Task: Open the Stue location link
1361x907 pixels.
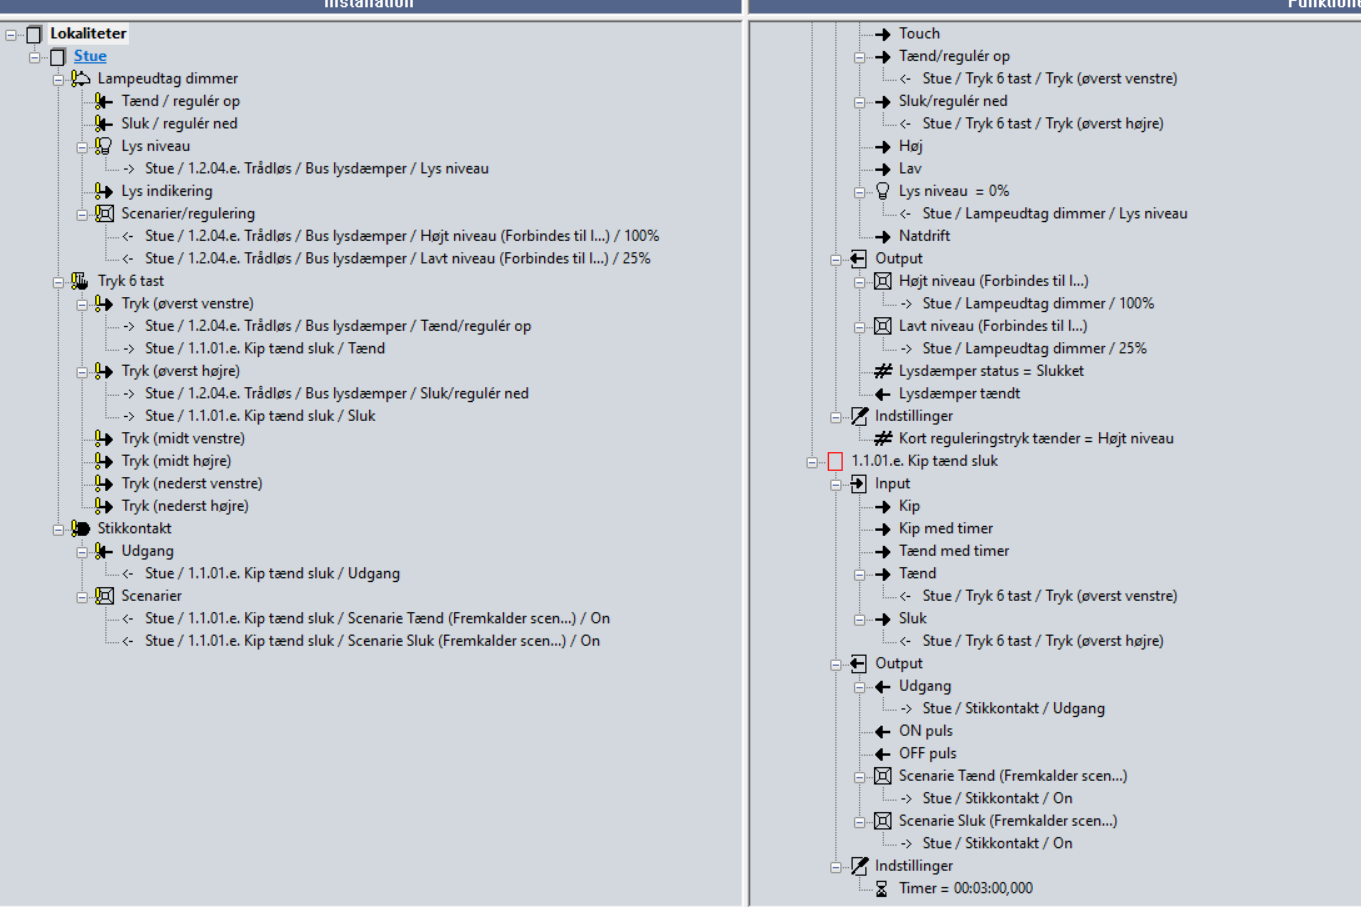Action: coord(90,56)
